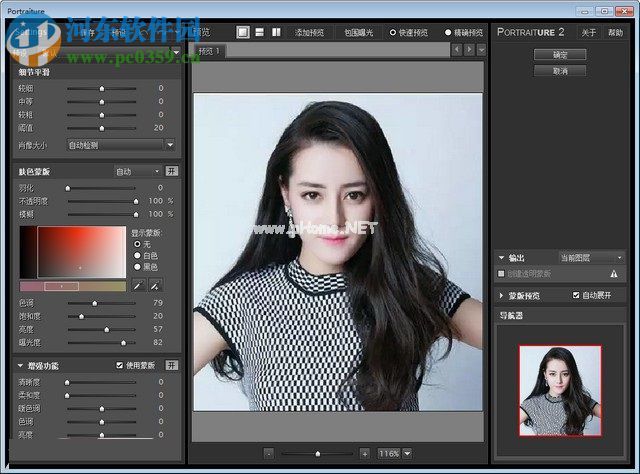Viewport: 640px width, 474px height.
Task: Select the single preview layout icon
Action: (x=243, y=31)
